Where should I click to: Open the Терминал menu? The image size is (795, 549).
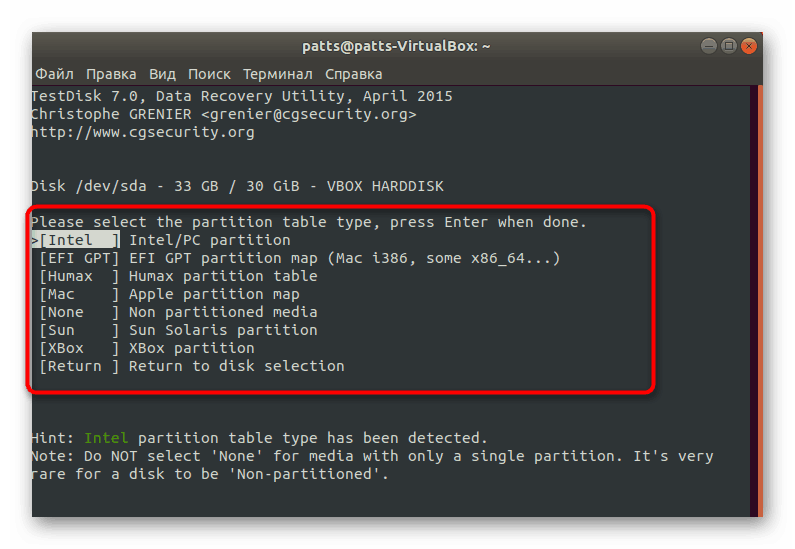(277, 74)
